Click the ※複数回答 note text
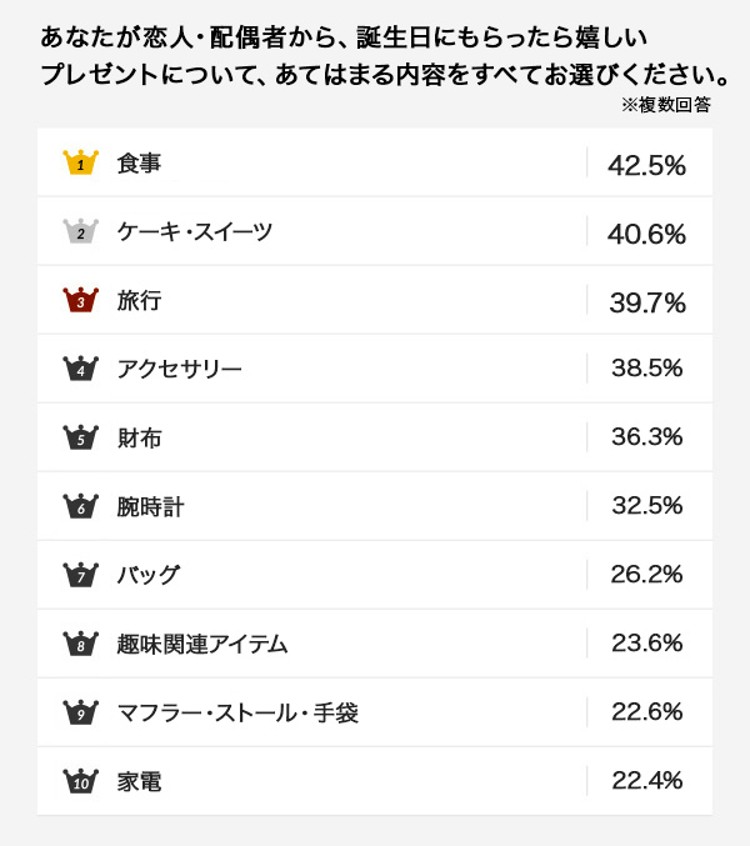This screenshot has width=750, height=846. [666, 105]
